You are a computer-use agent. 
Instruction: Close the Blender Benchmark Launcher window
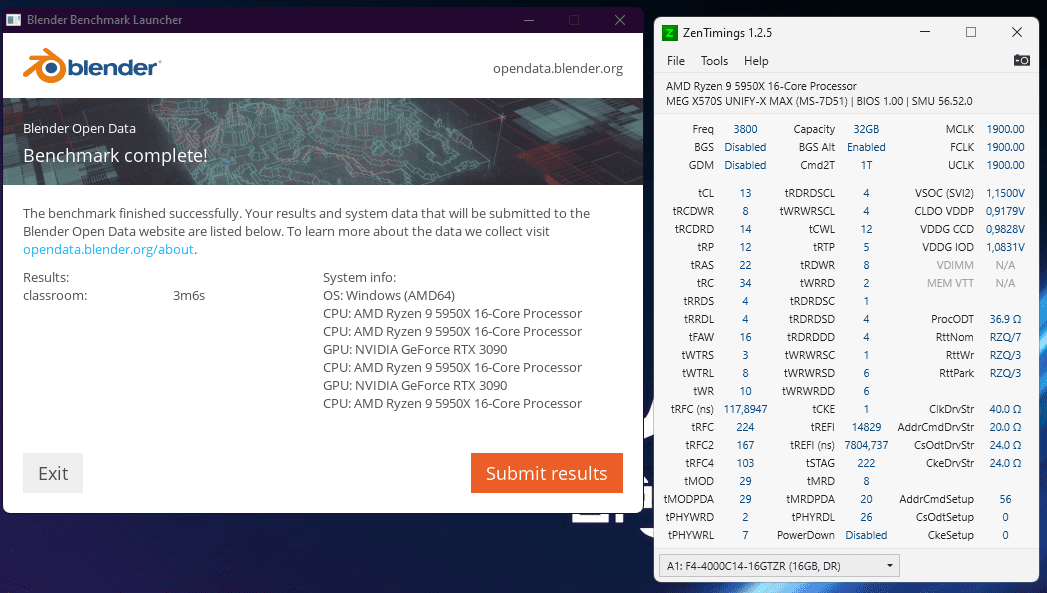click(x=620, y=20)
